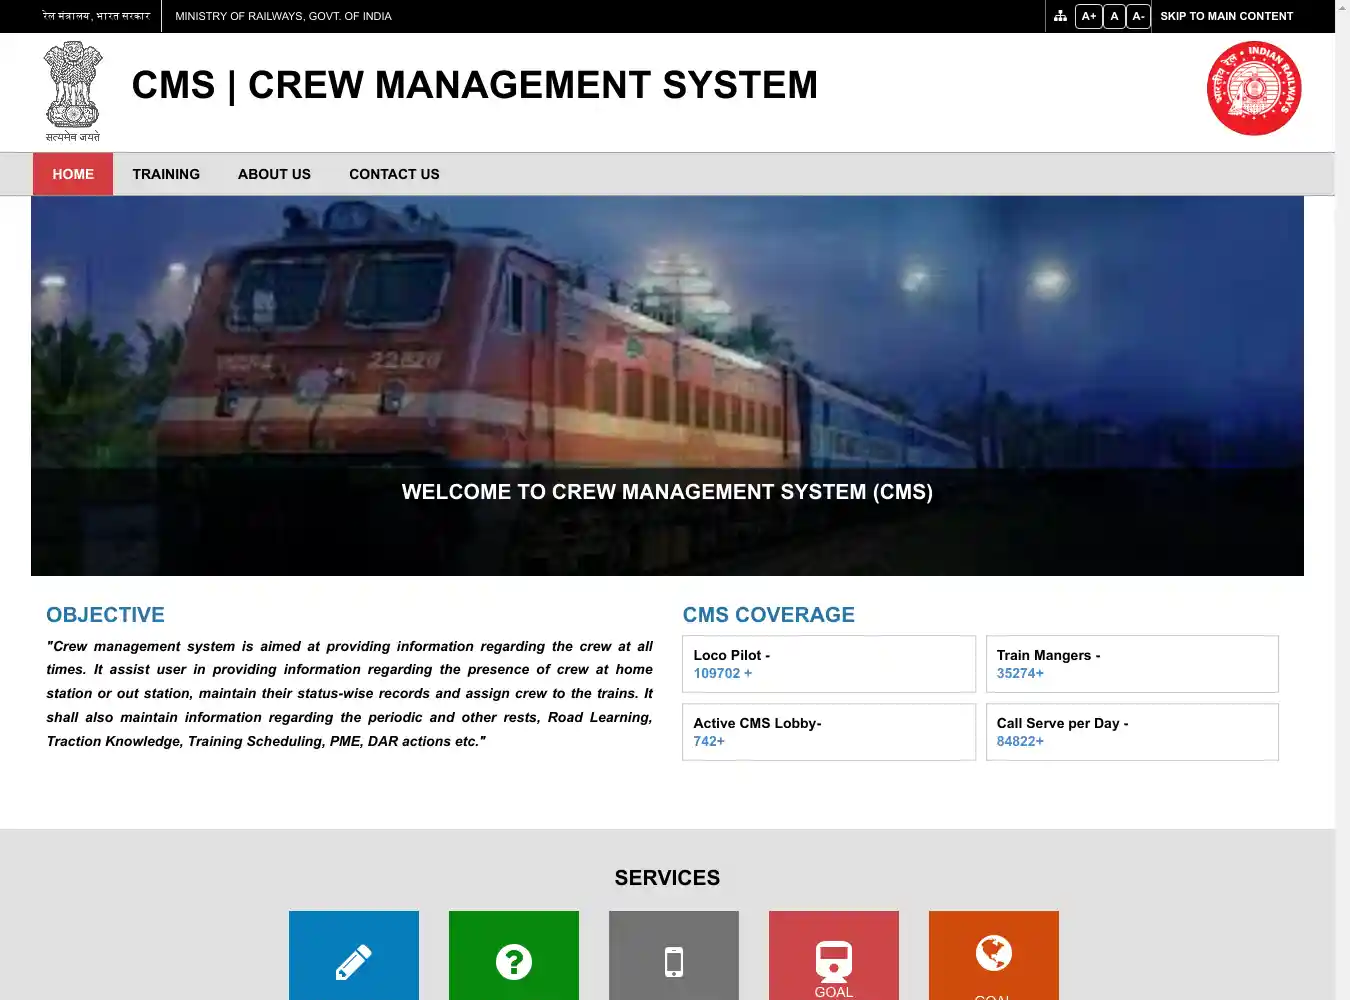This screenshot has width=1350, height=1000.
Task: Increase font size with A+ button
Action: tap(1088, 16)
